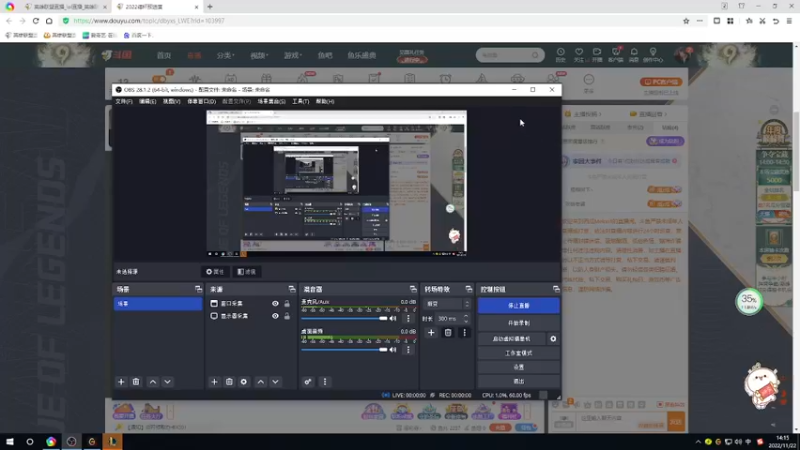Add a new scene with the plus icon
The height and width of the screenshot is (450, 800).
(x=121, y=382)
